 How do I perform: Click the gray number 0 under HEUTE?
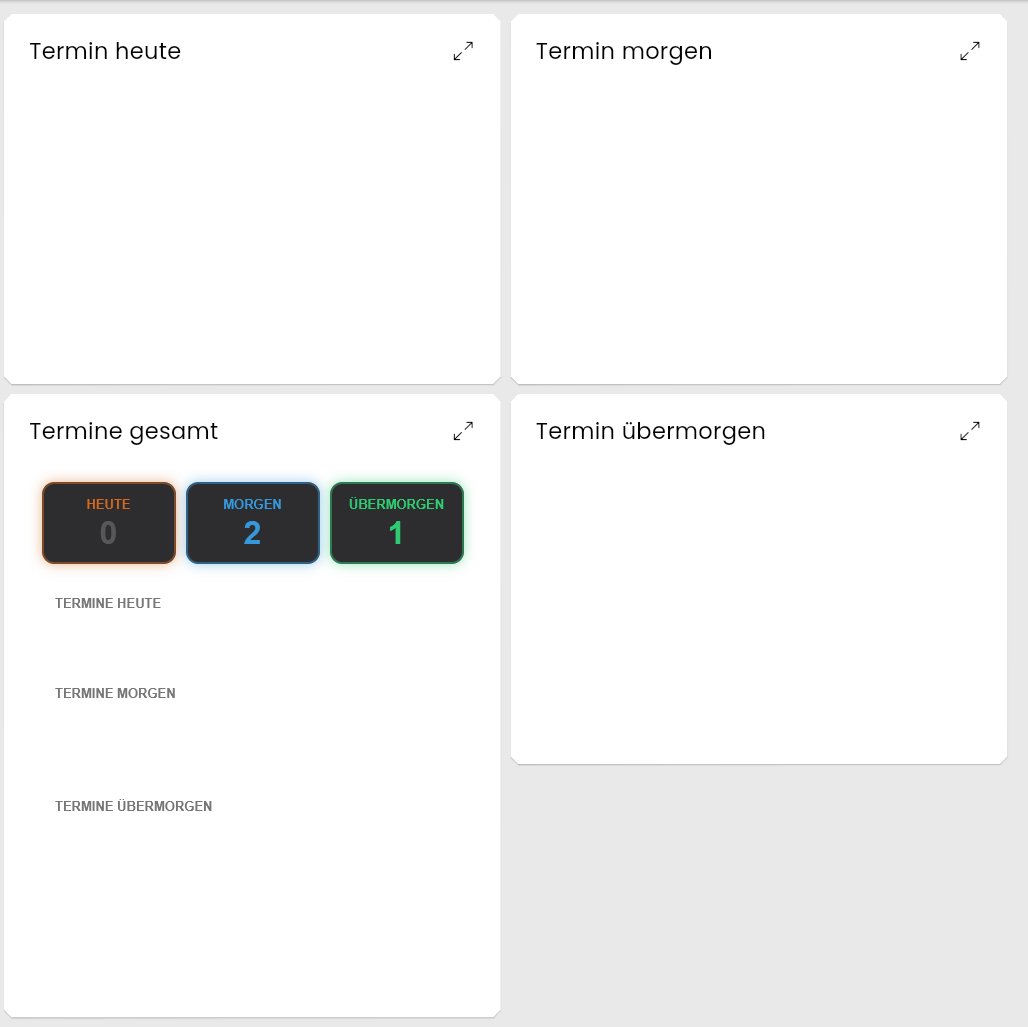108,533
